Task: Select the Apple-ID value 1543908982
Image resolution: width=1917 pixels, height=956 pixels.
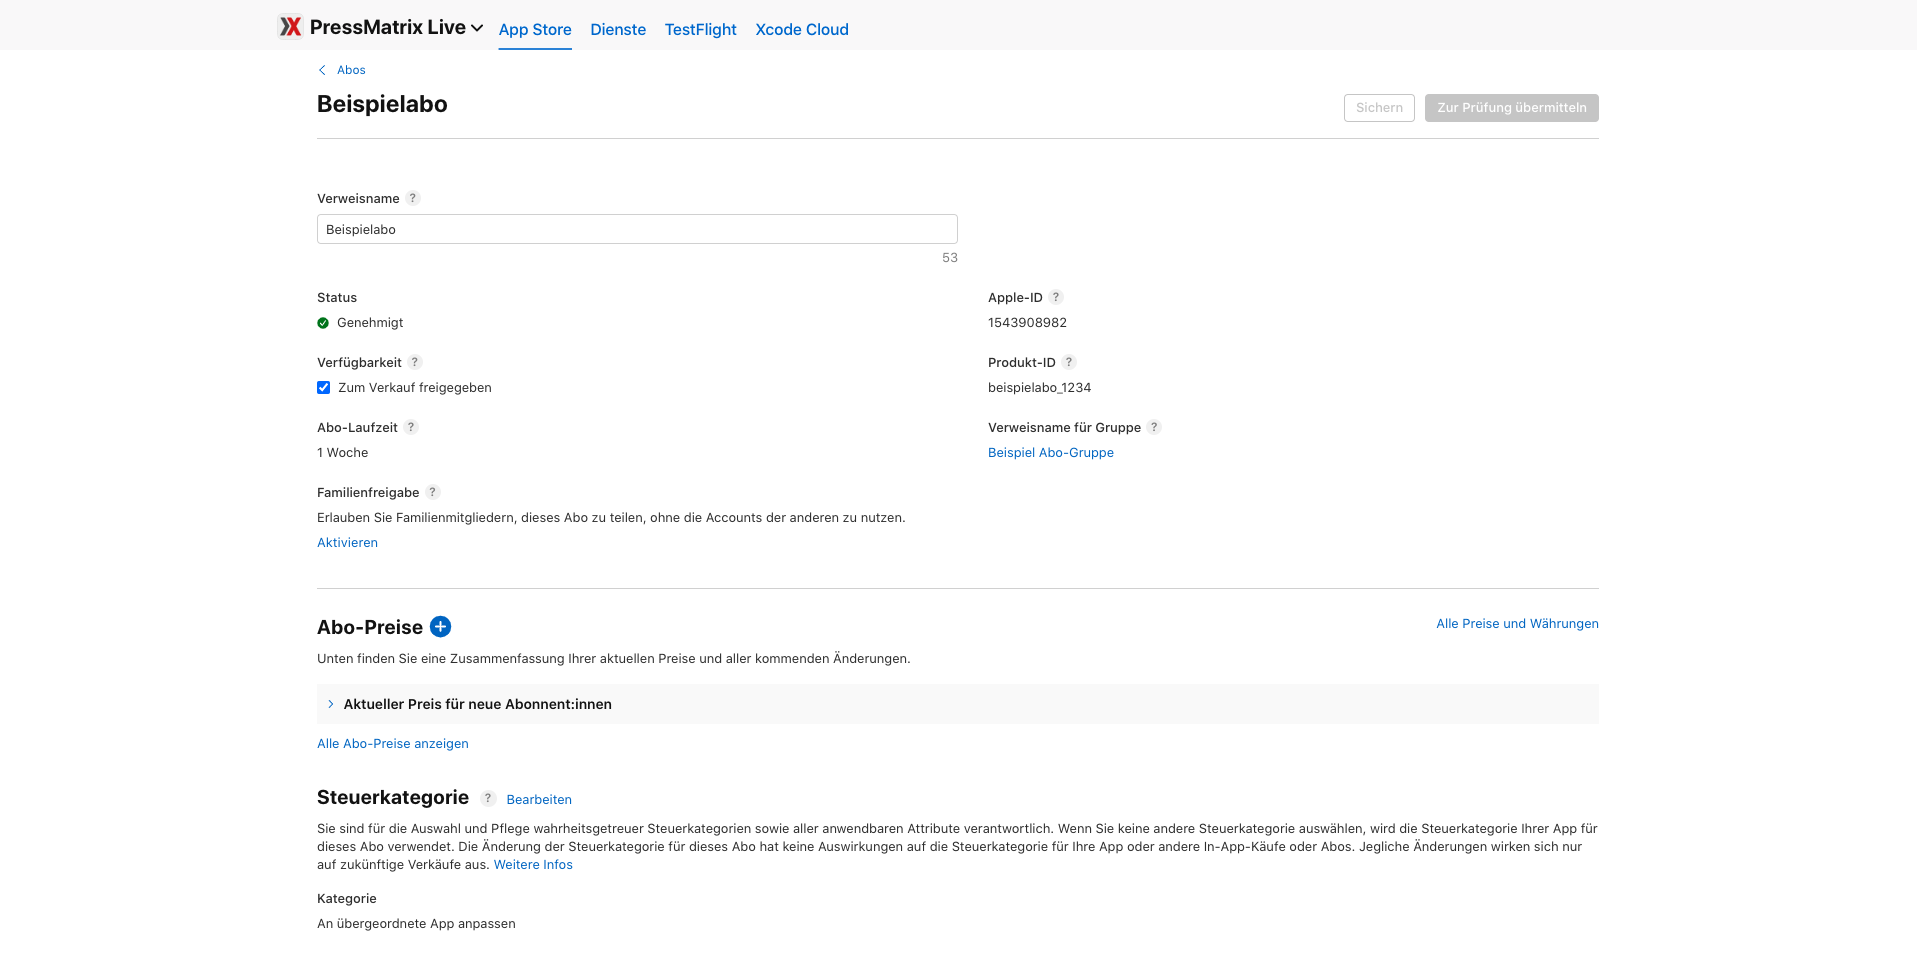Action: tap(1027, 323)
